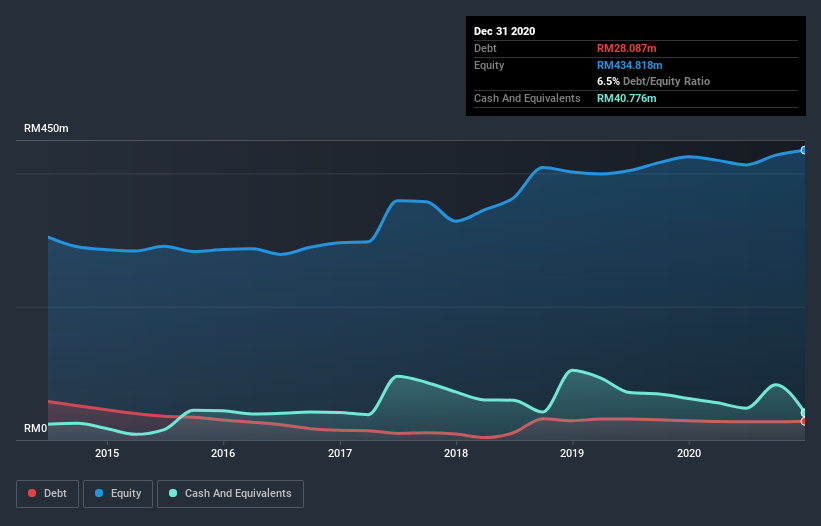
Task: Click the tooltip's Cash And Equivalents label
Action: [527, 98]
